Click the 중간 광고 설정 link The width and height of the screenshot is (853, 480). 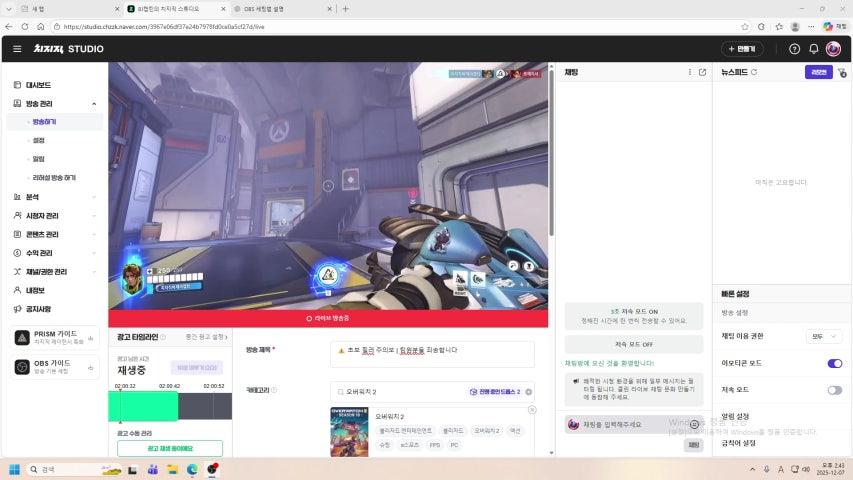coord(206,337)
